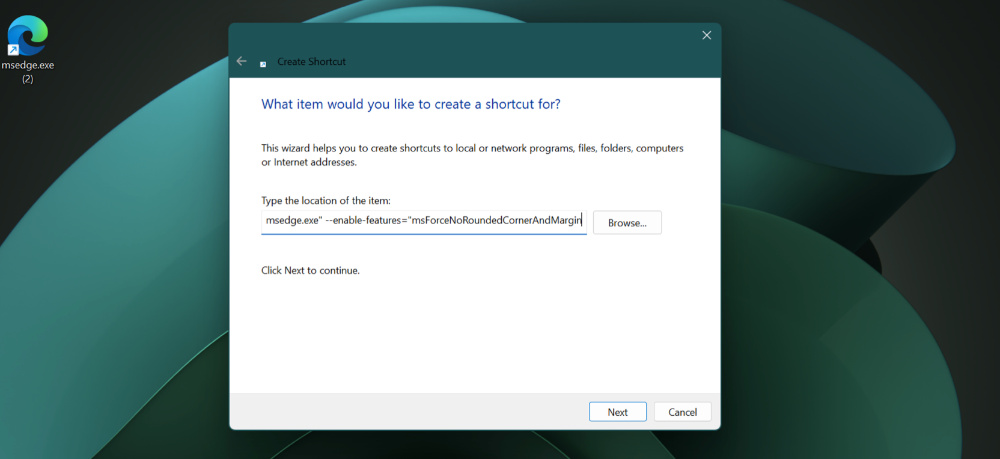Screen dimensions: 1000x459
Task: Click the small shortcut icon beside Create Shortcut title
Action: click(x=263, y=64)
